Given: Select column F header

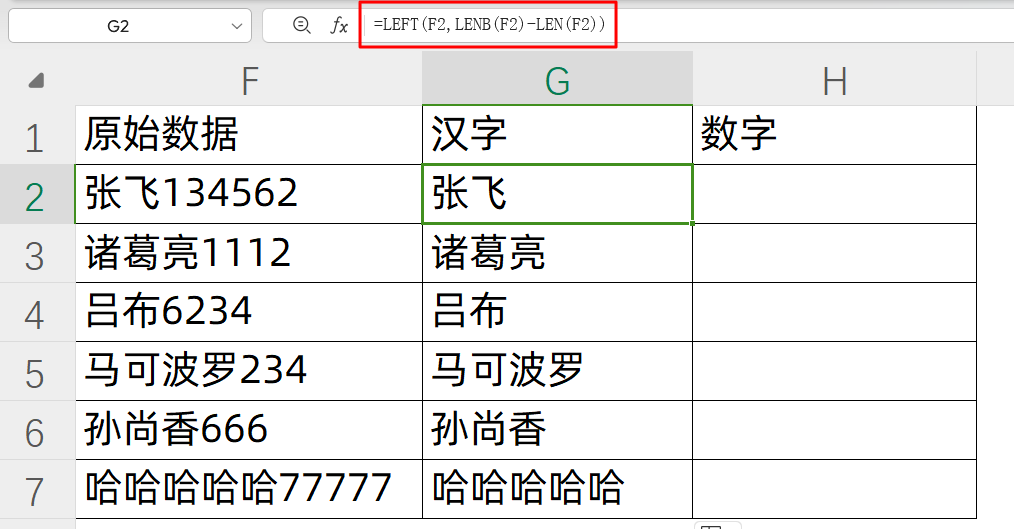Looking at the screenshot, I should point(249,81).
